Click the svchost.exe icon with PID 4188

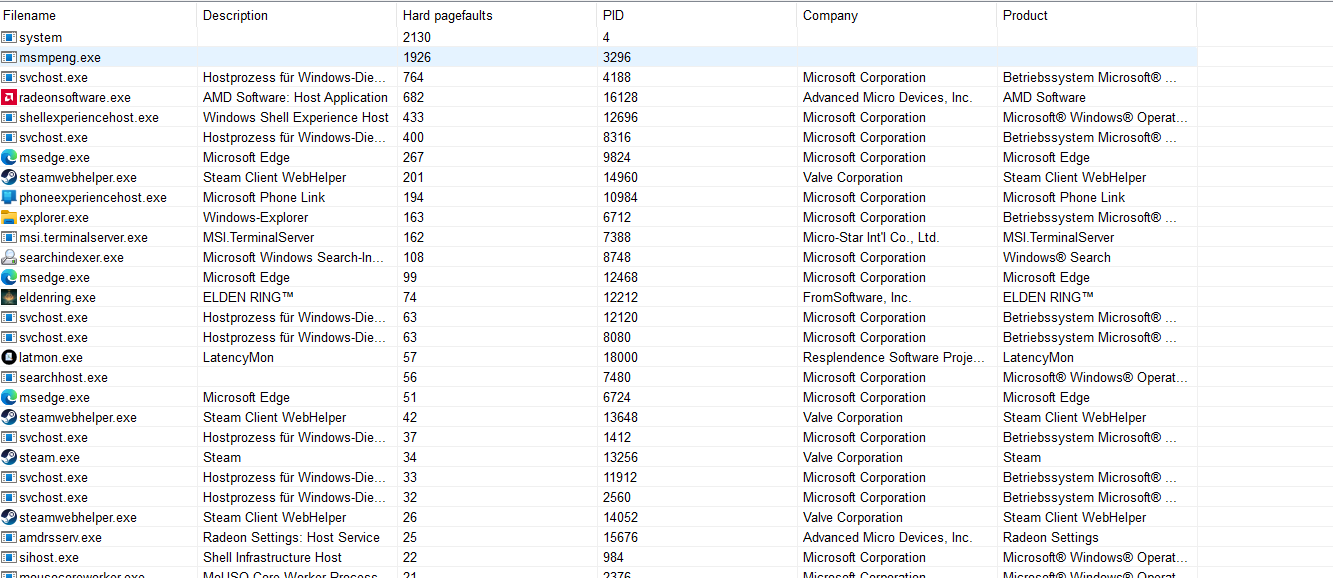[9, 77]
